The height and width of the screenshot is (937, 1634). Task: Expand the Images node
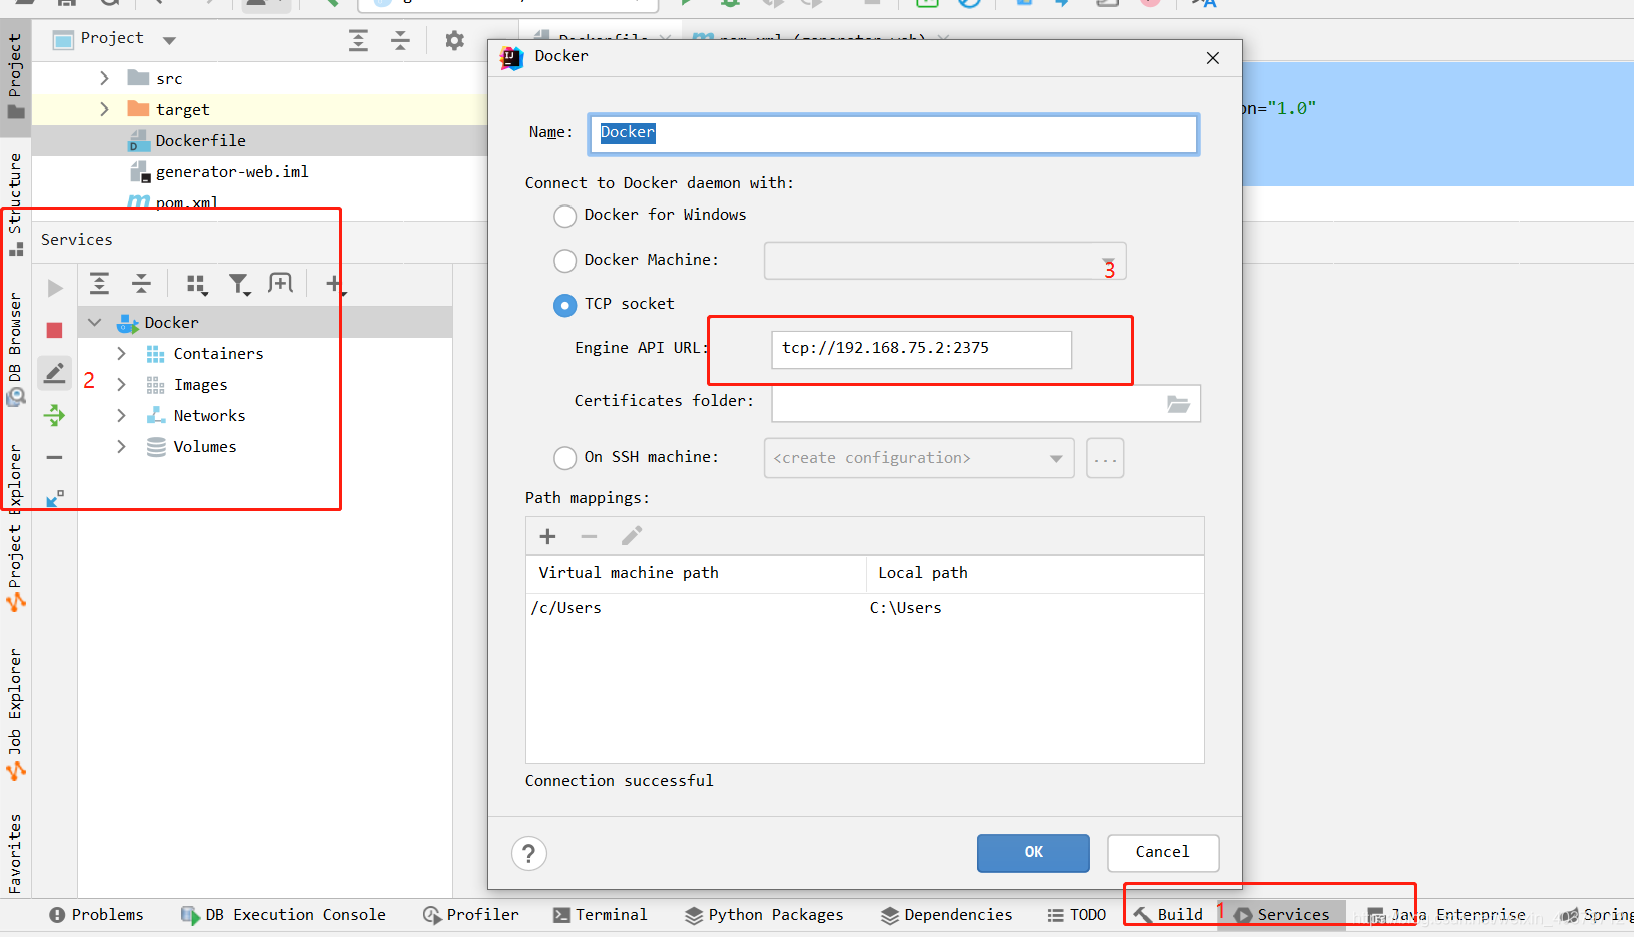tap(121, 385)
